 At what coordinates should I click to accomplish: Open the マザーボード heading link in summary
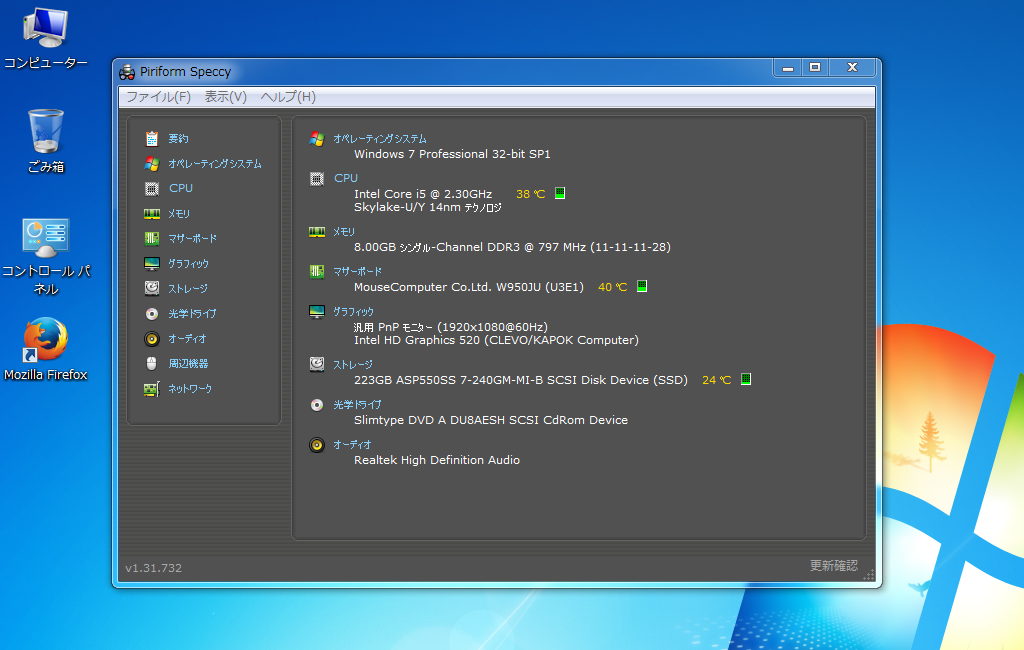pos(357,272)
